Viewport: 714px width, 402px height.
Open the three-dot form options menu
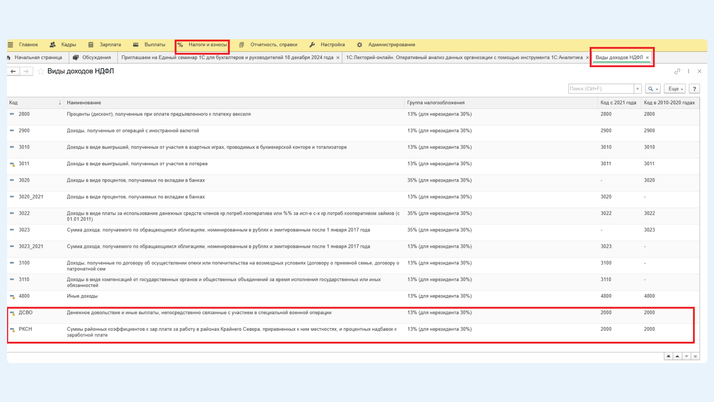point(688,71)
